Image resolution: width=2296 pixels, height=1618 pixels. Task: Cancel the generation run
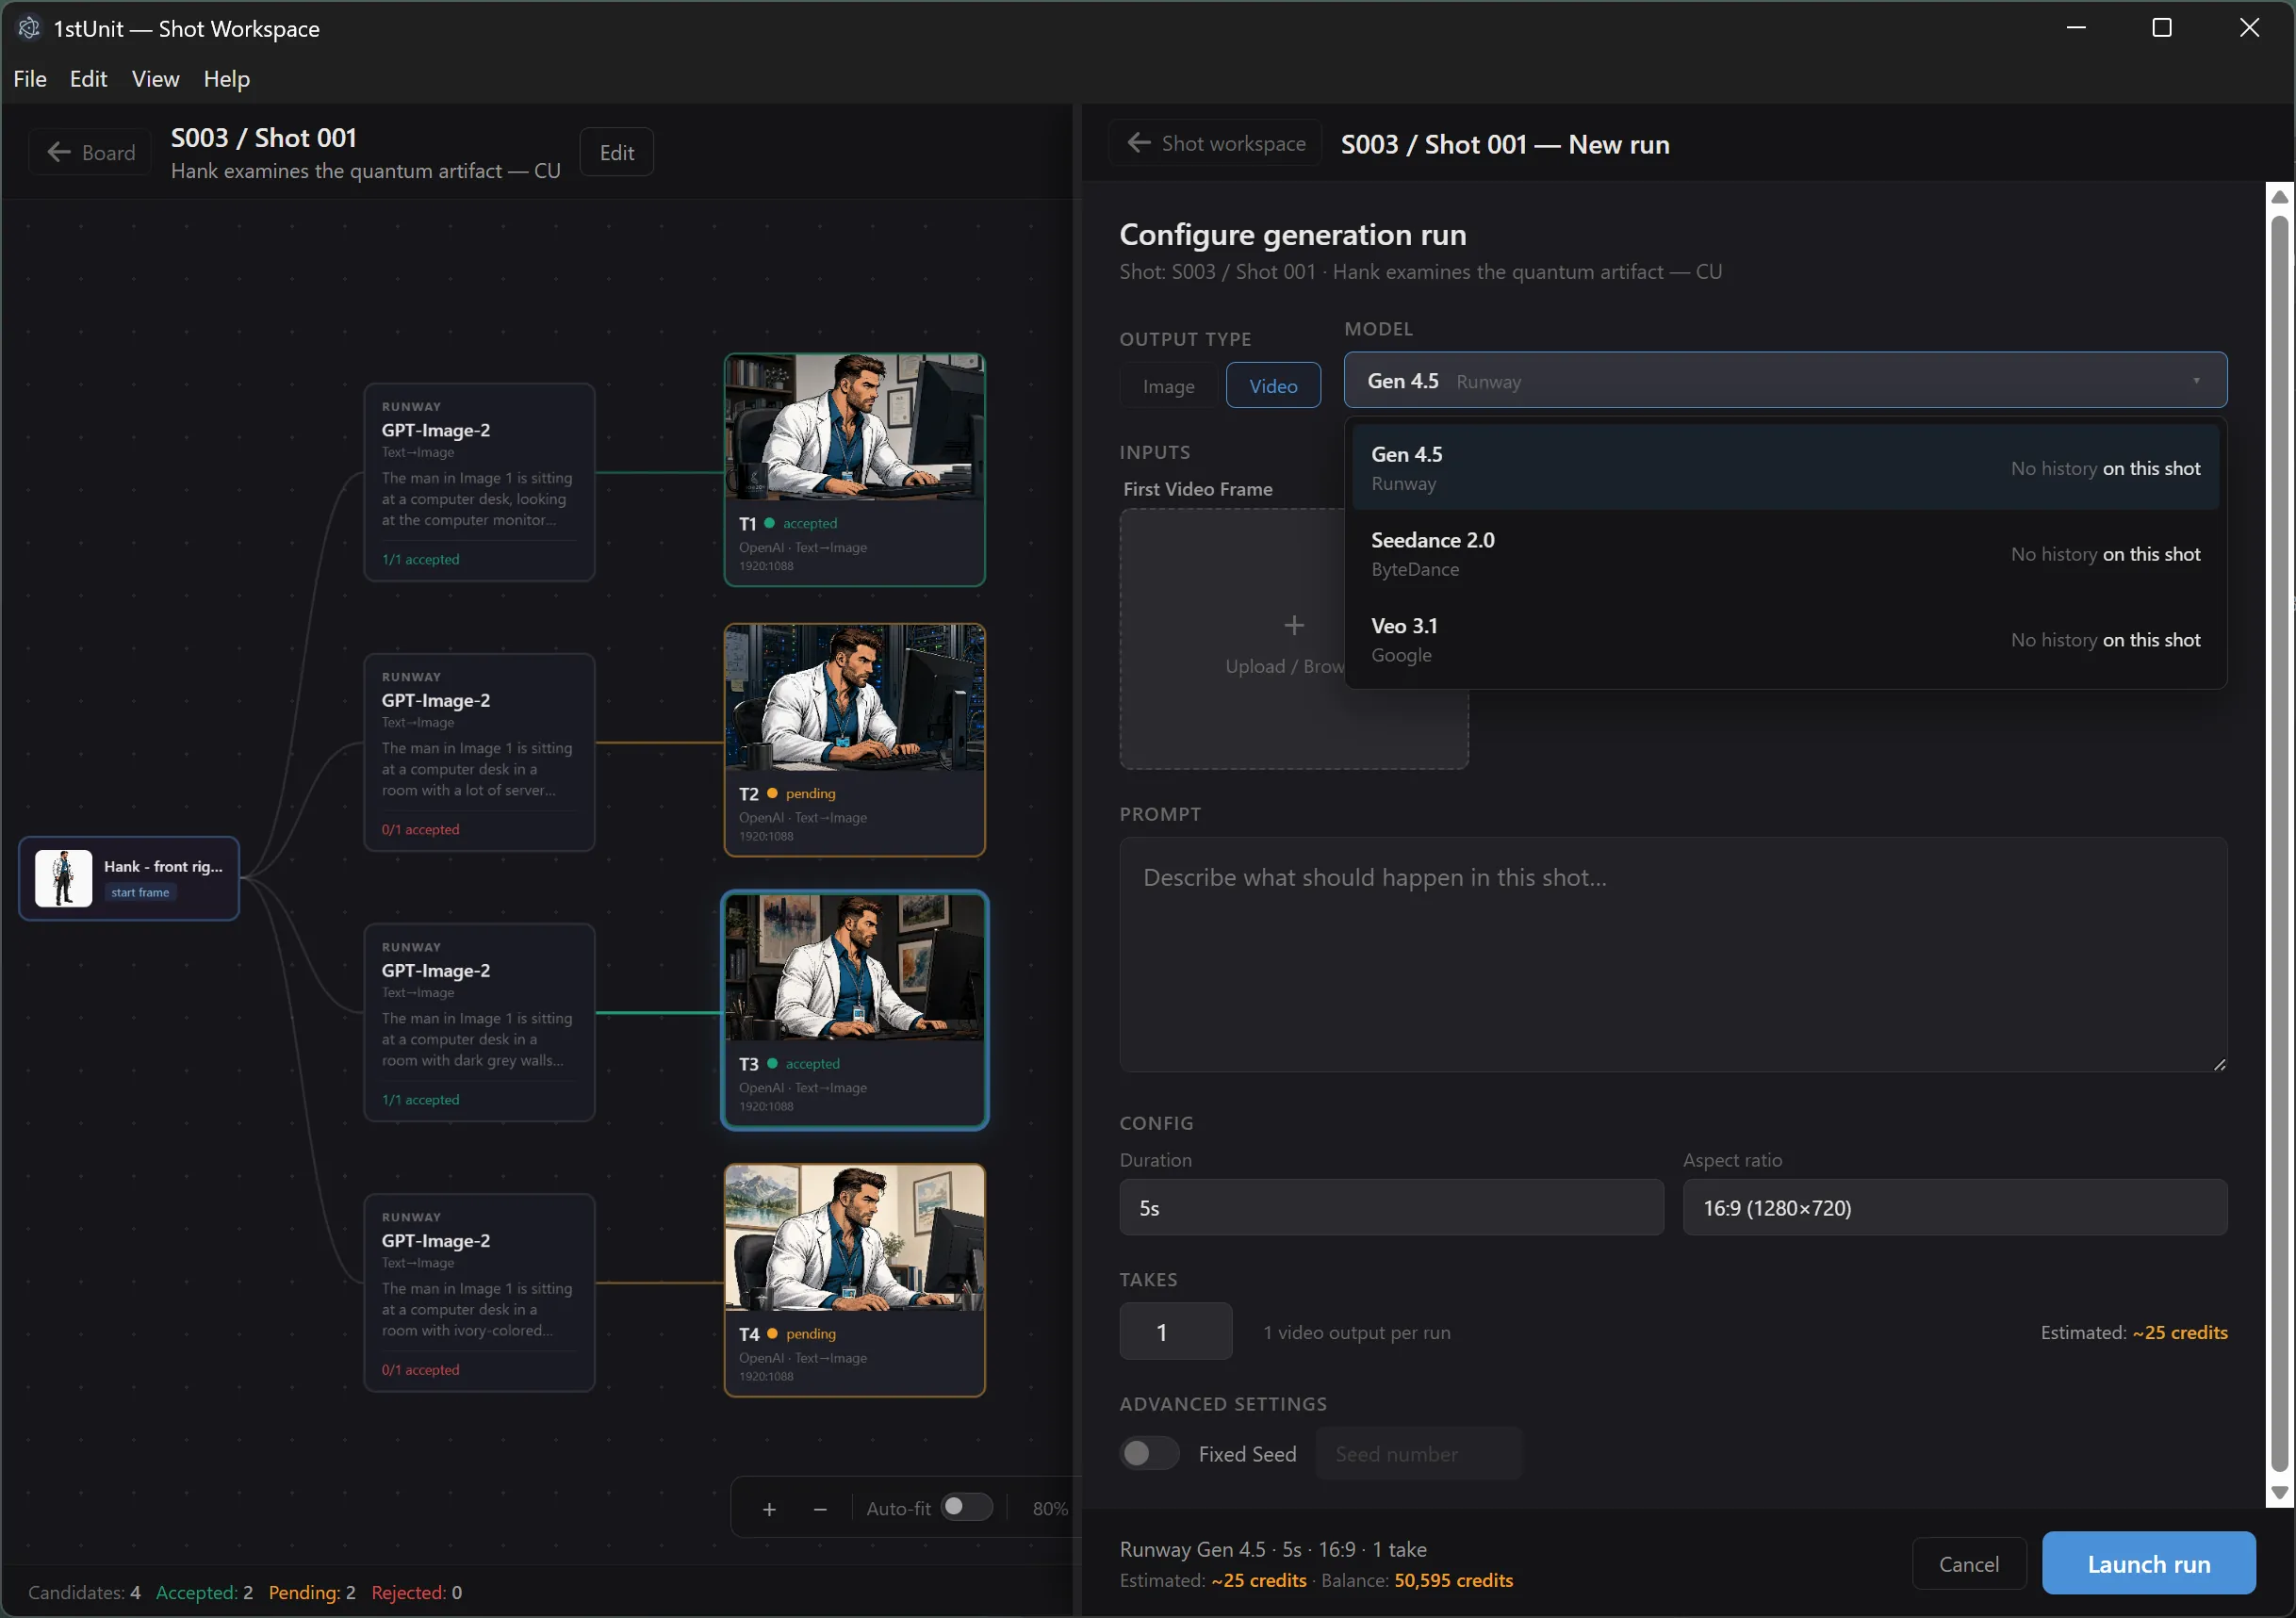pos(1968,1563)
